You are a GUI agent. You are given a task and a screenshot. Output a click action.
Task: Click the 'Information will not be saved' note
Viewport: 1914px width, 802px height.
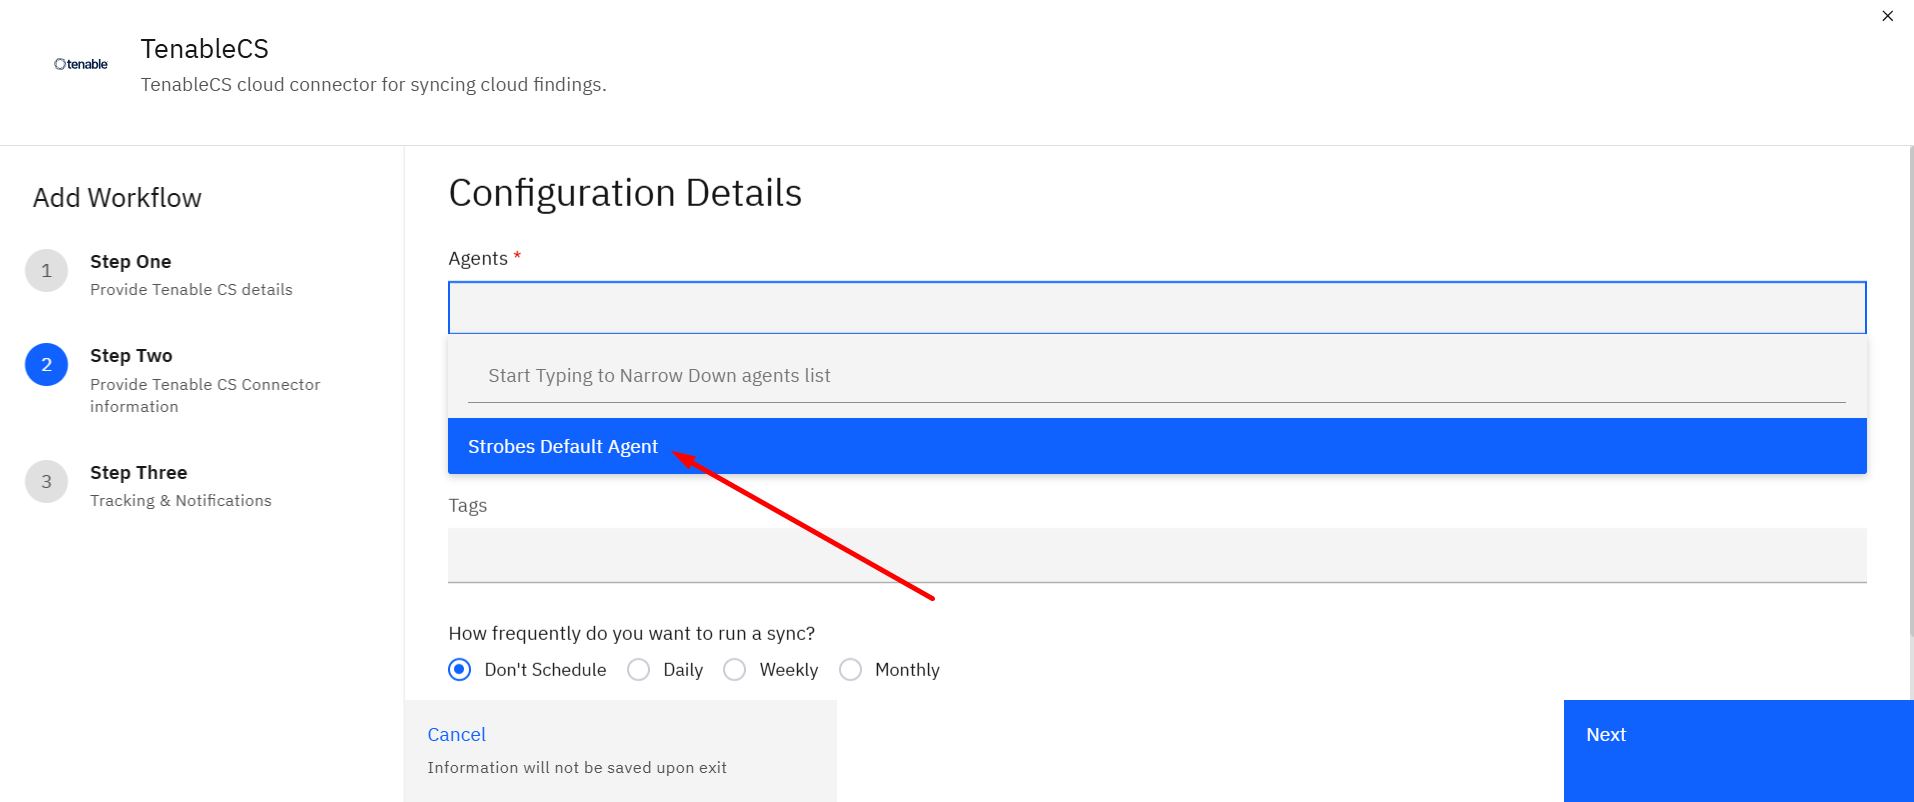click(577, 768)
